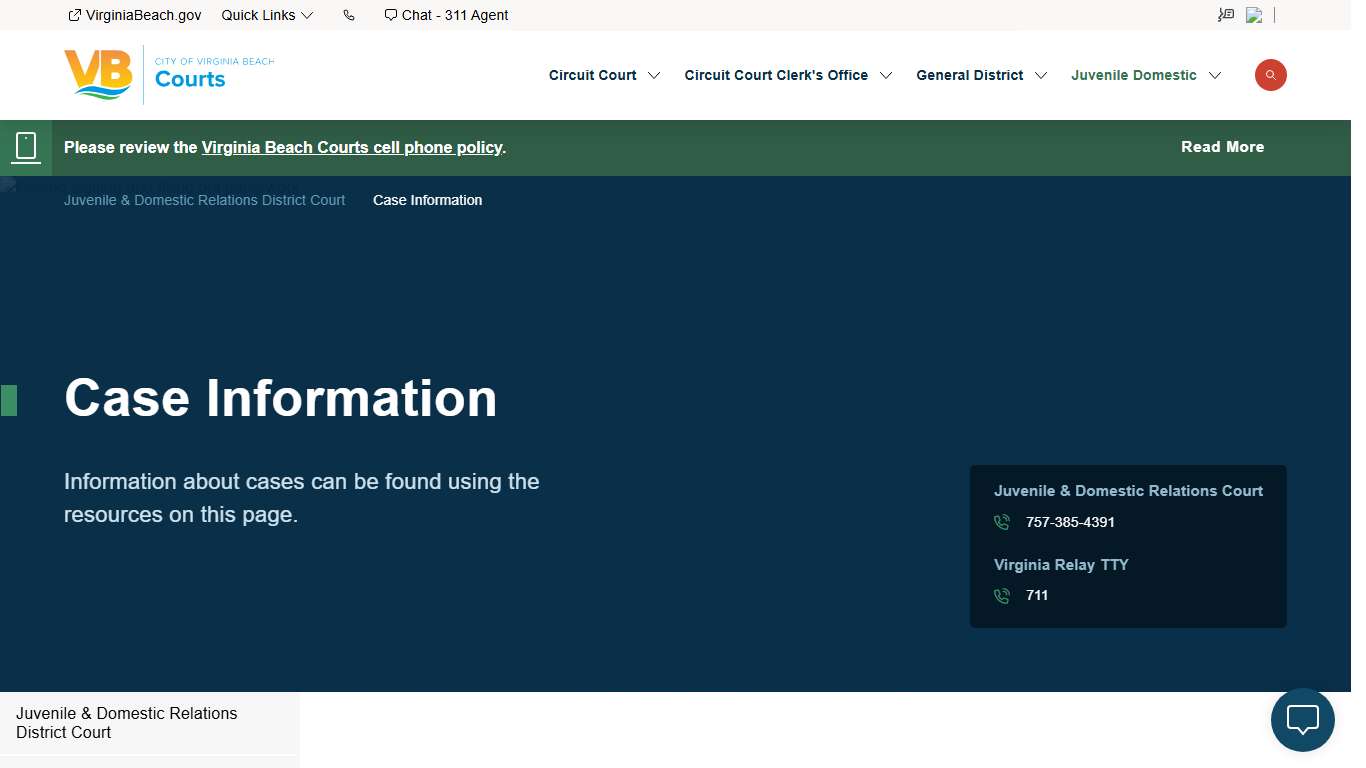The image size is (1366, 768).
Task: Click the phone icon in top bar
Action: tap(349, 15)
